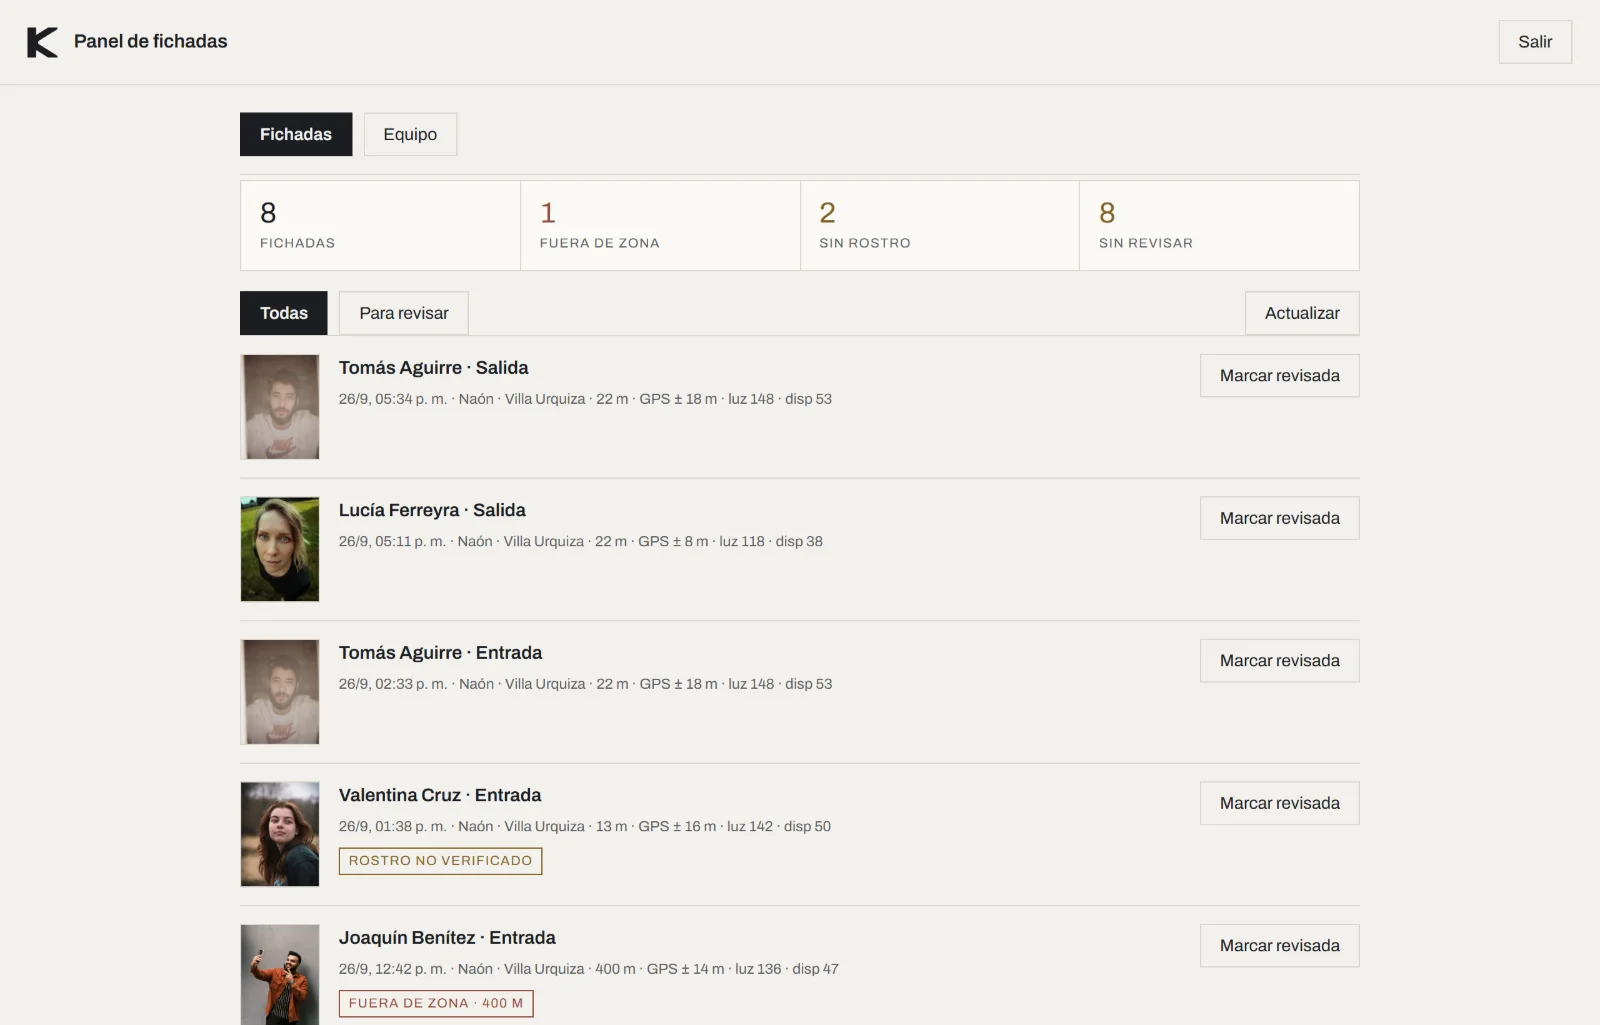The image size is (1600, 1025).
Task: Click Salir to log out
Action: pyautogui.click(x=1535, y=42)
